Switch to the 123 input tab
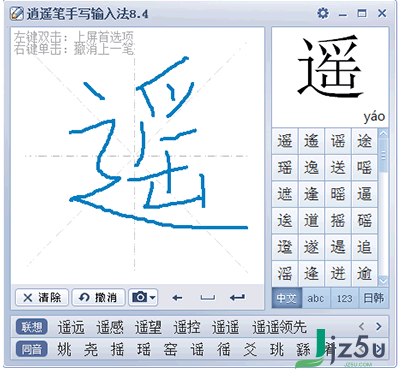Screen dimensions: 398x369 [x=344, y=298]
